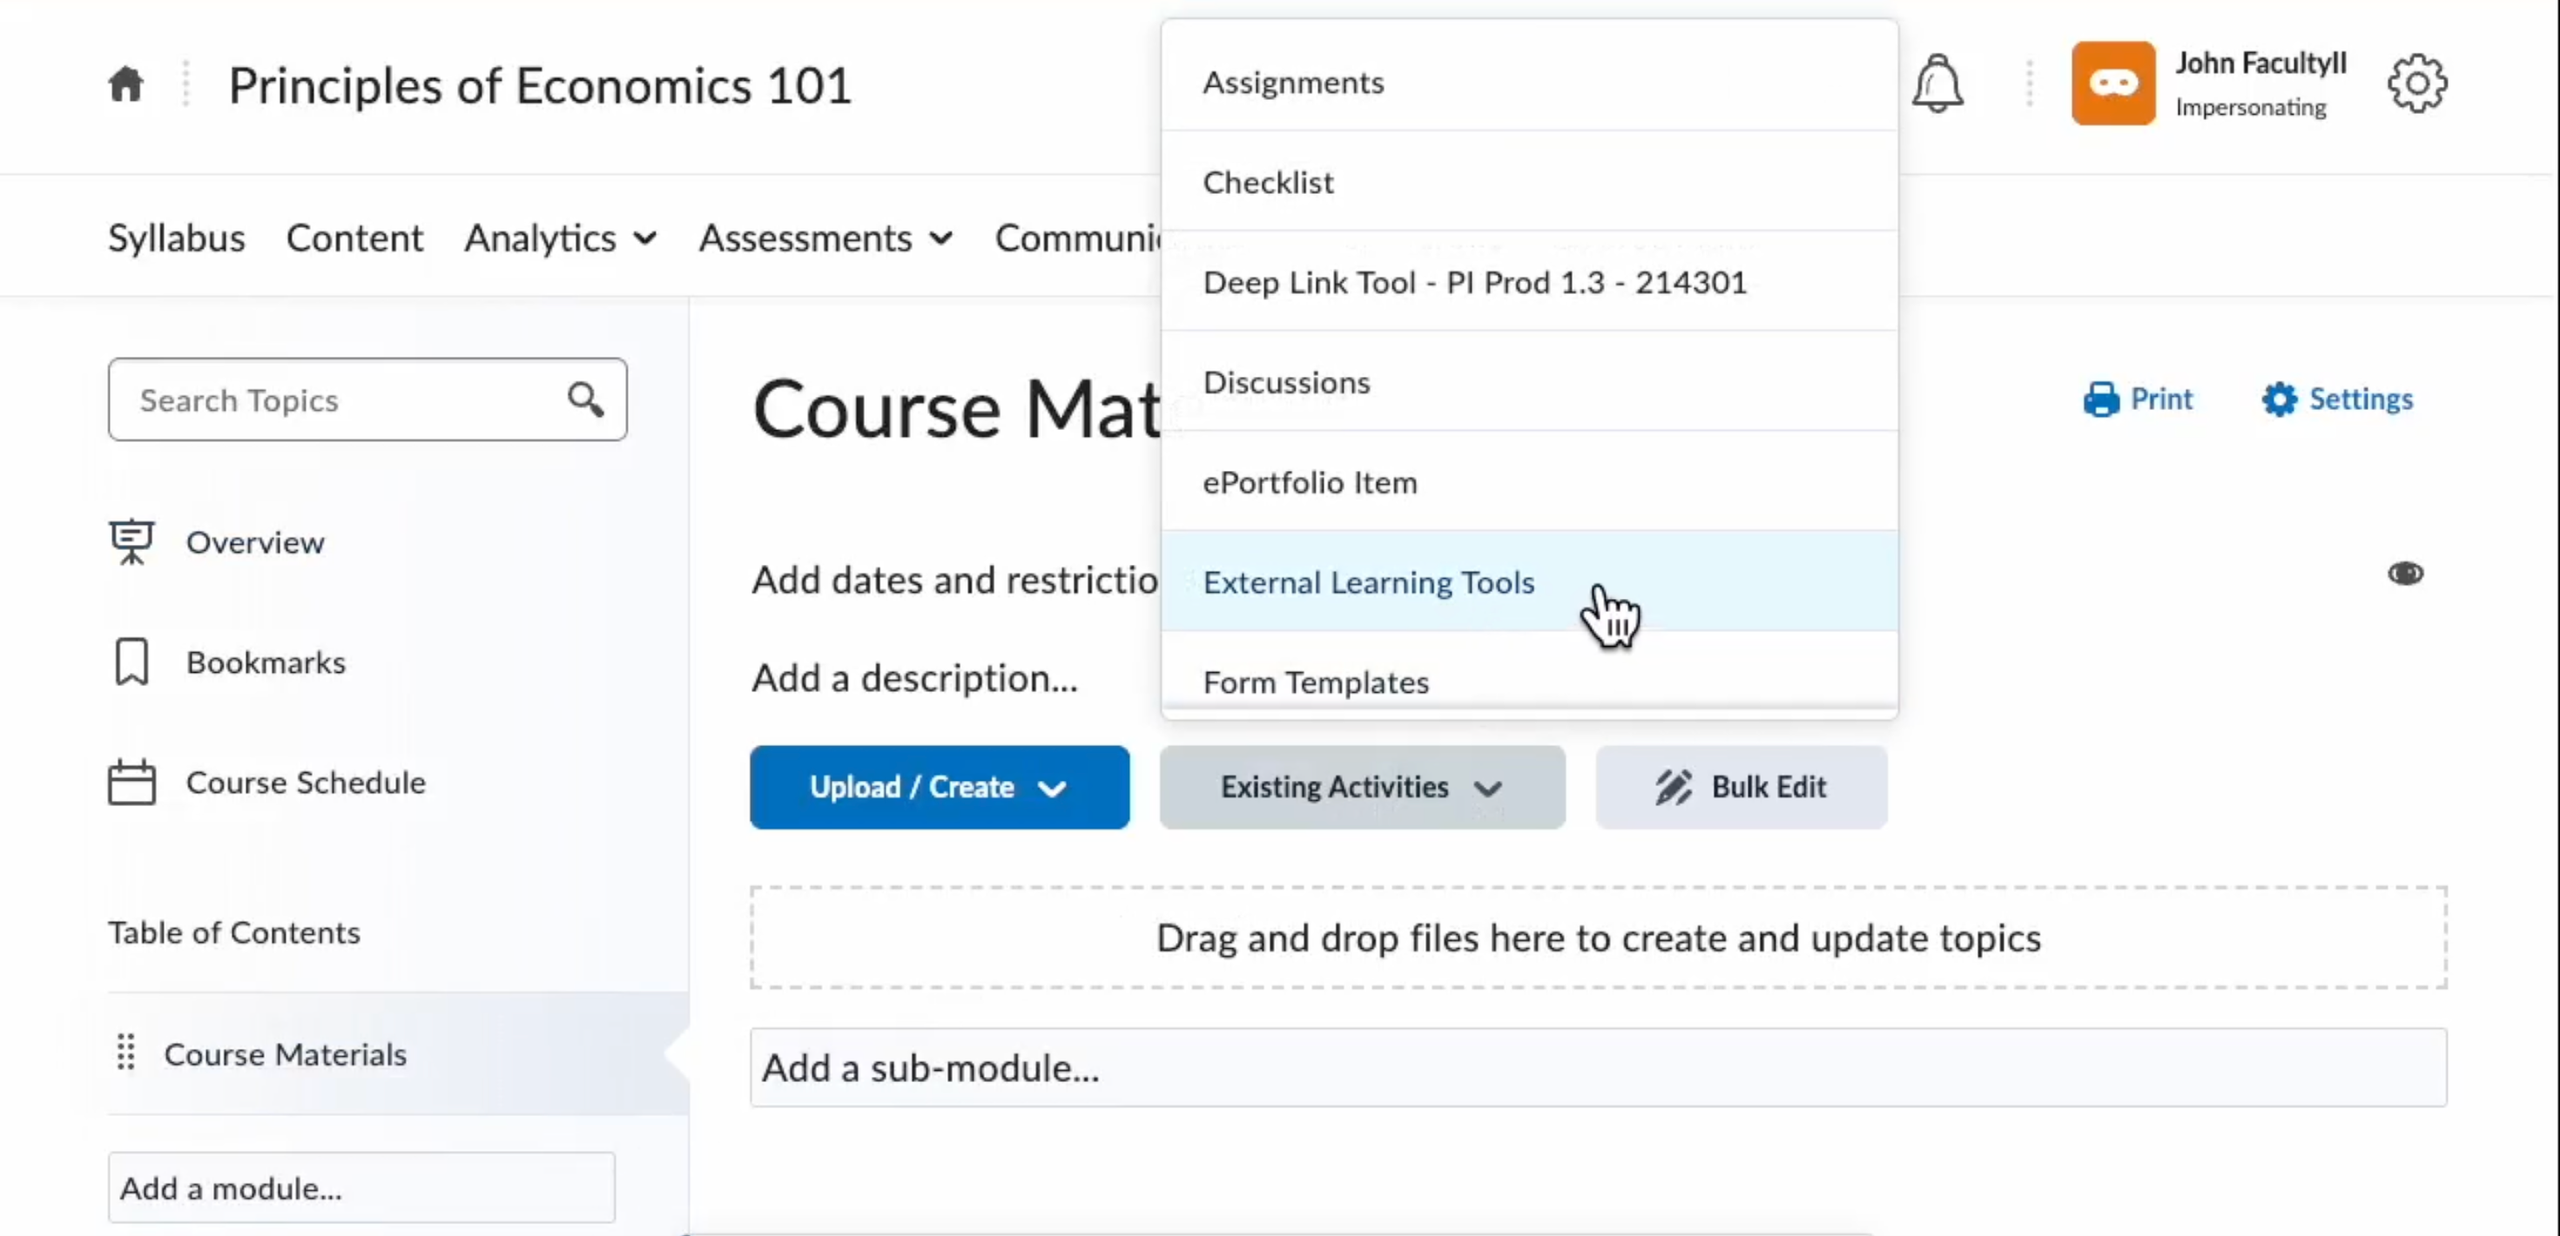The image size is (2560, 1236).
Task: Open Overview in the sidebar
Action: pos(255,542)
